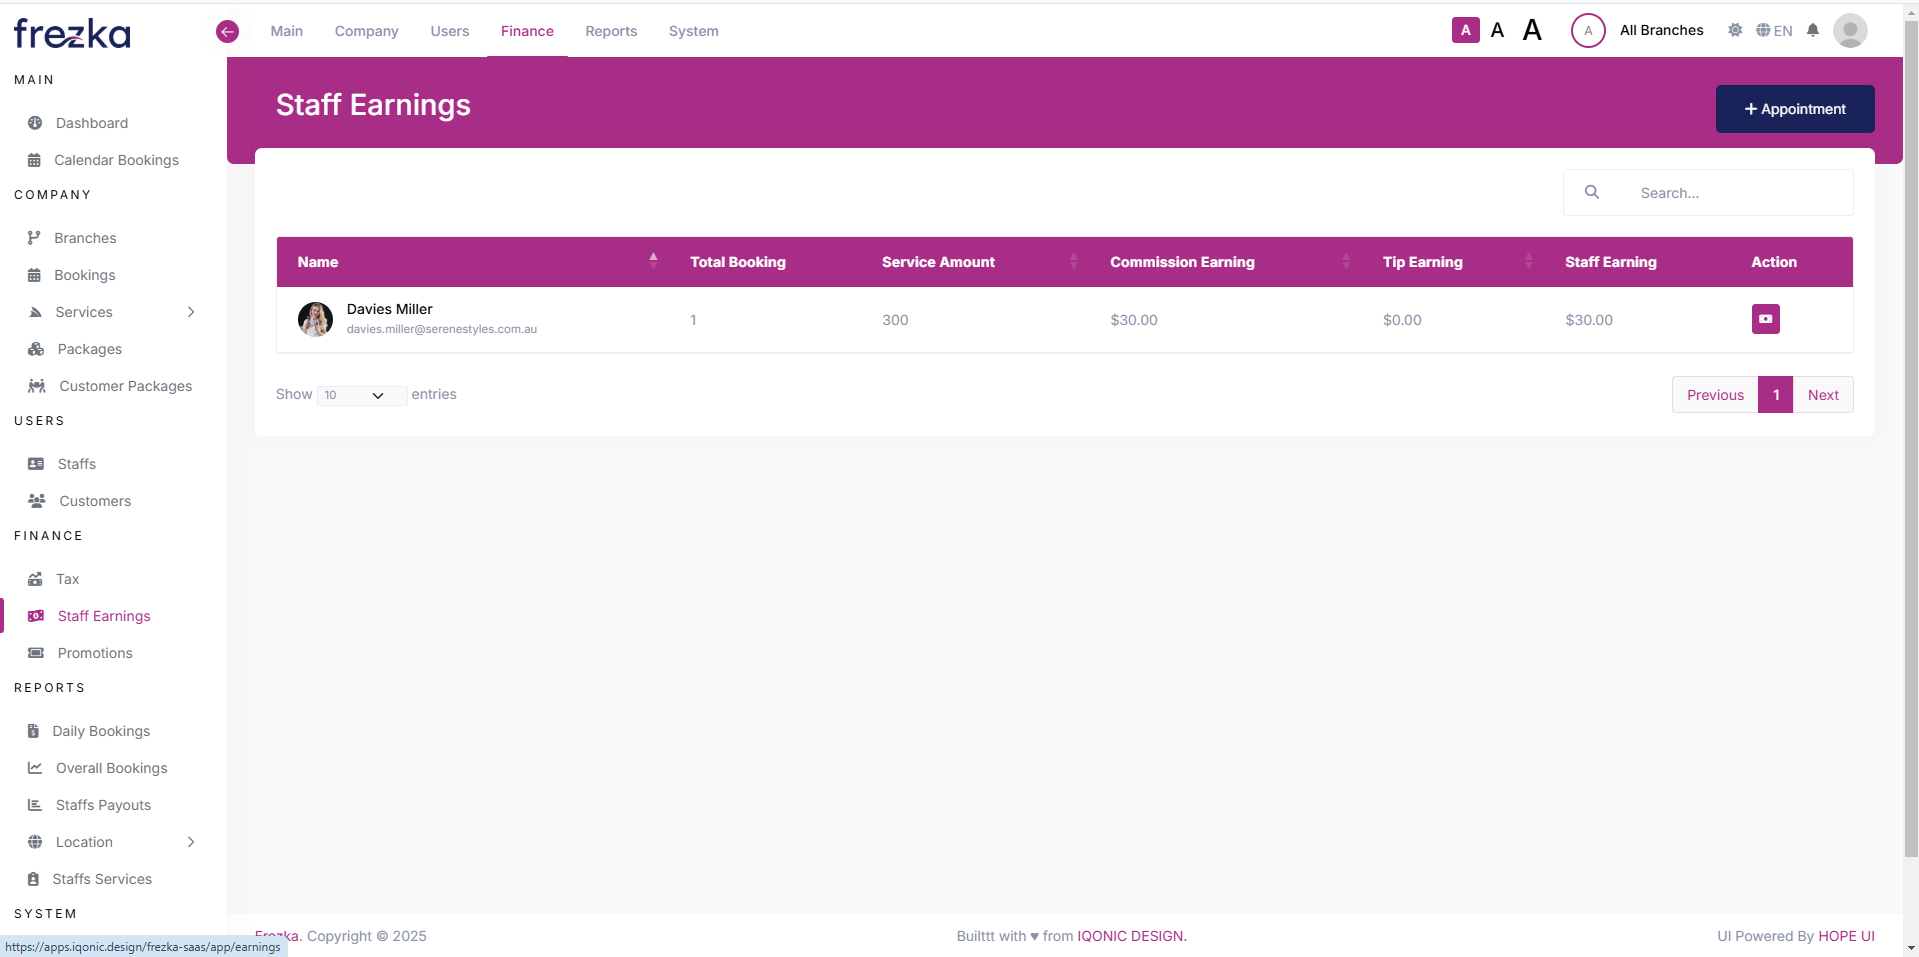This screenshot has height=957, width=1919.
Task: Select Dashboard via its sidebar icon
Action: coord(35,122)
